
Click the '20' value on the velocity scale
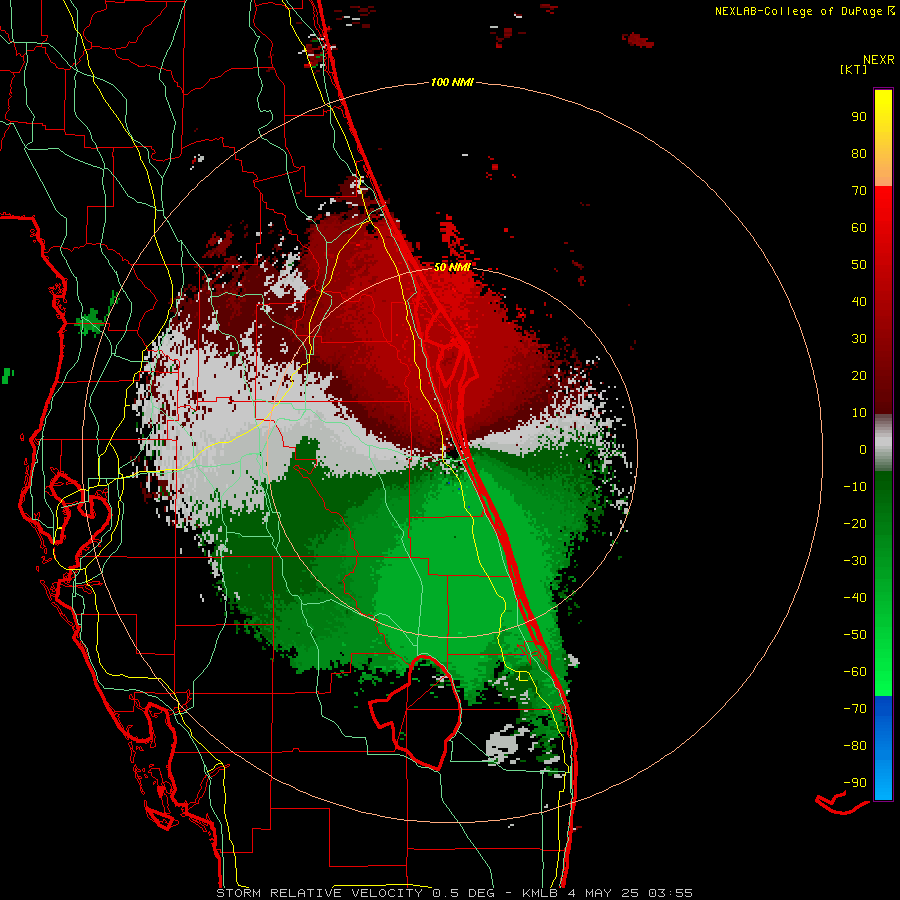click(x=859, y=375)
